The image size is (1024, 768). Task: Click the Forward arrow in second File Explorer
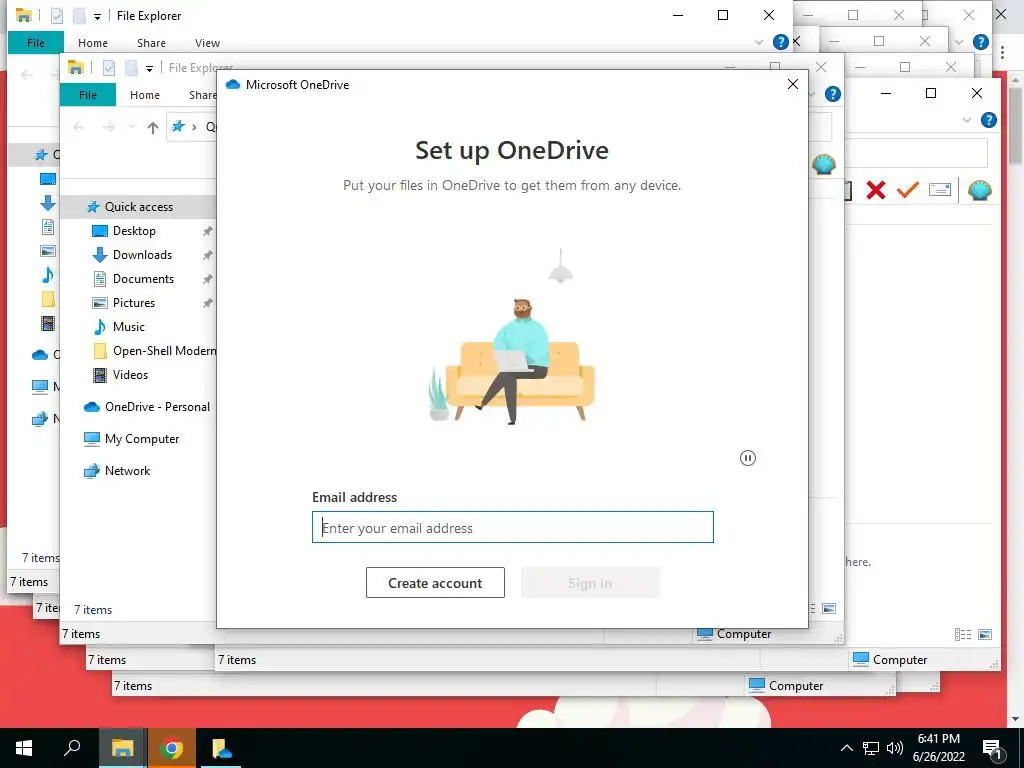[x=108, y=127]
